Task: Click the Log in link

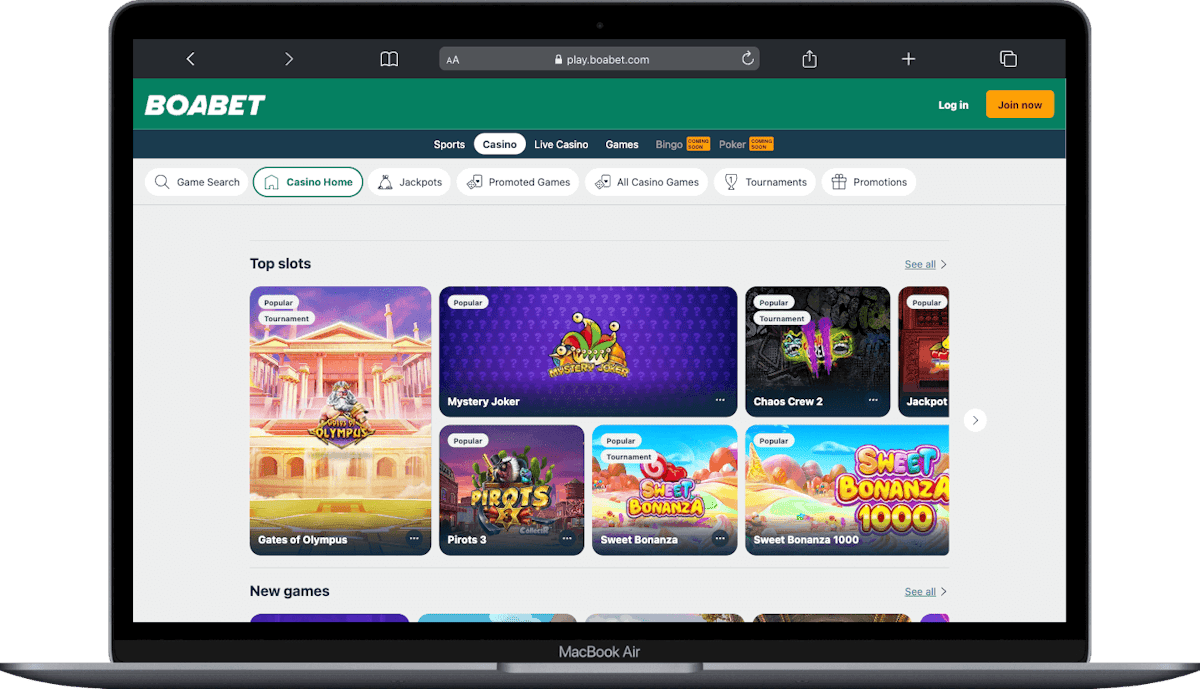Action: point(953,105)
